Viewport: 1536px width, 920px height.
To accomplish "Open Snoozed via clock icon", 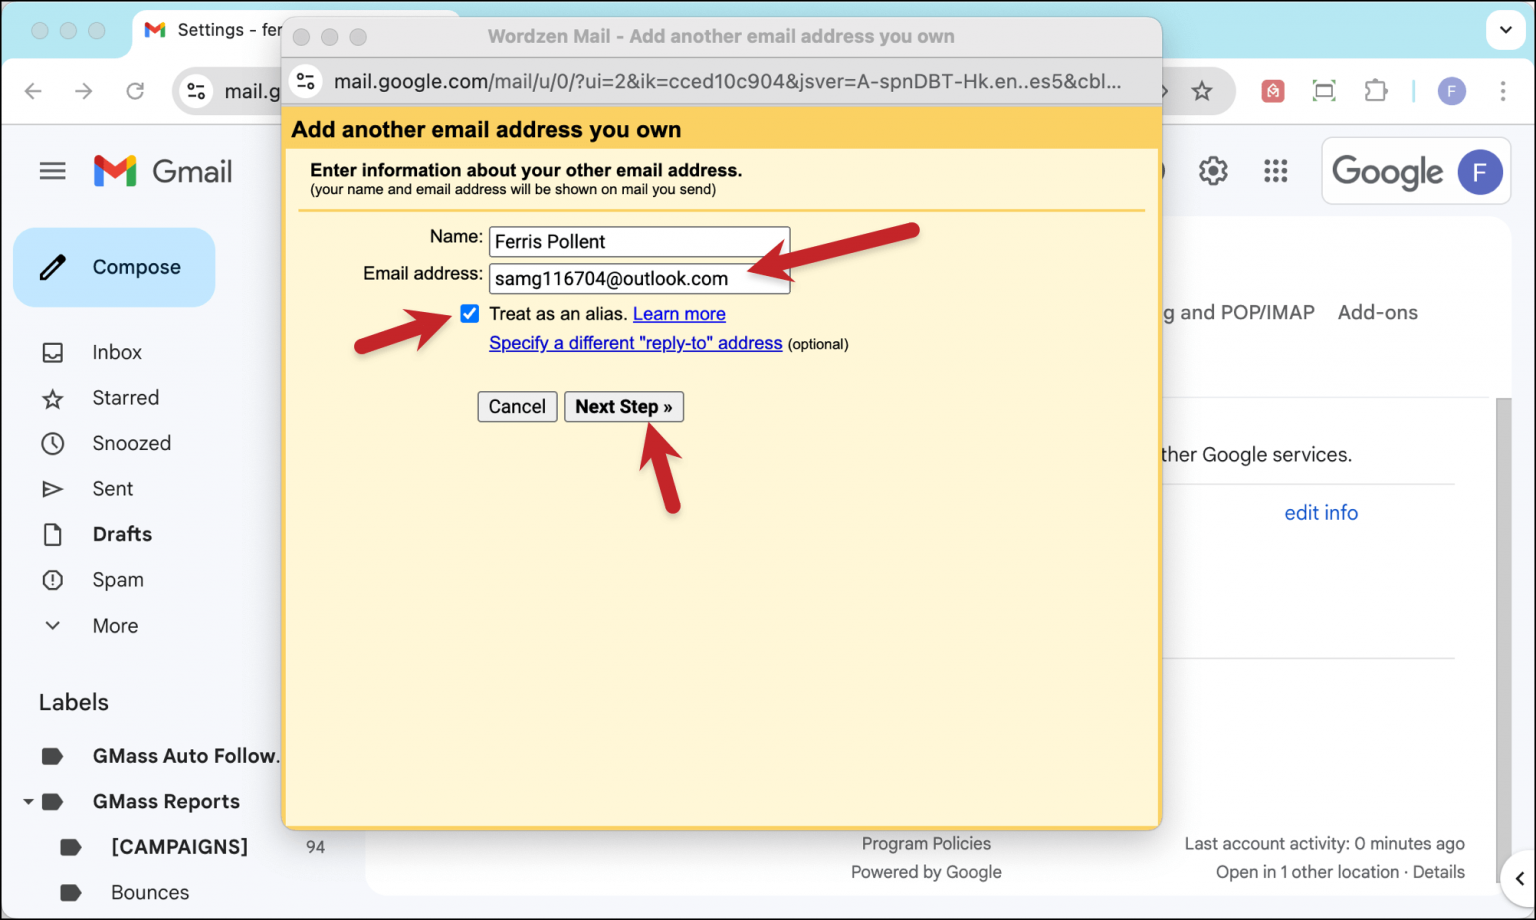I will tap(53, 443).
